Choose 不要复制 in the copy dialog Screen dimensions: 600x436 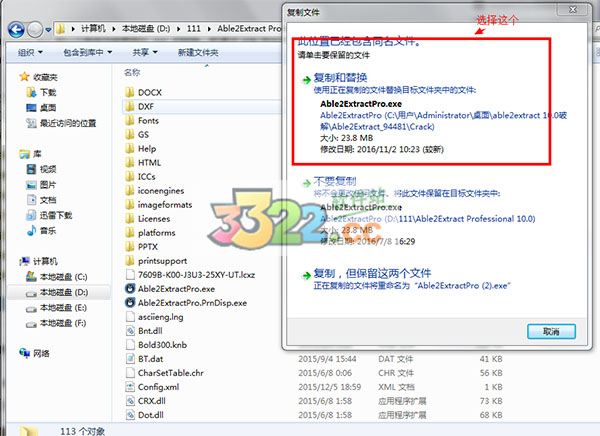pyautogui.click(x=335, y=181)
